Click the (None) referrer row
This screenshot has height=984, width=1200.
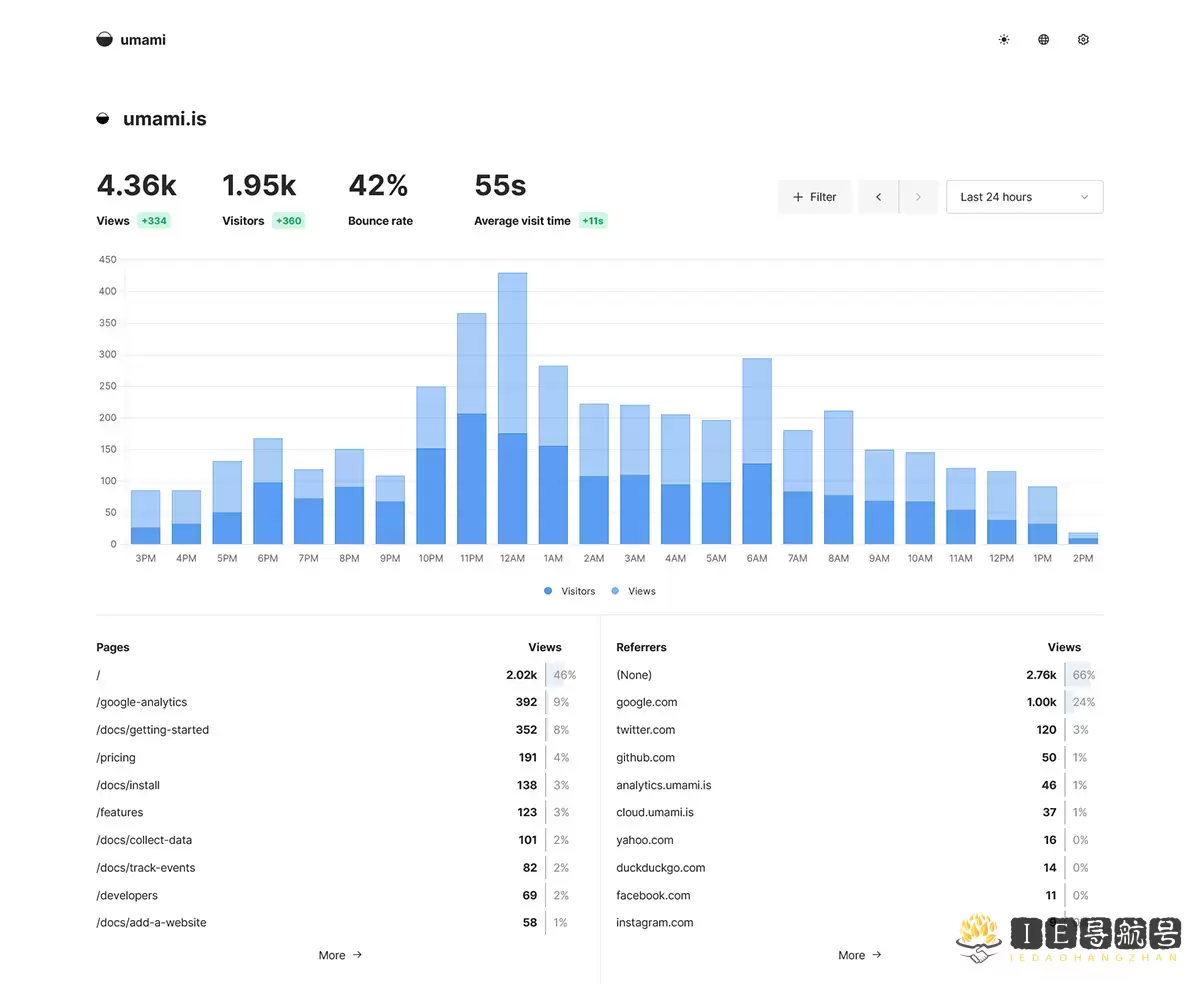pos(860,675)
